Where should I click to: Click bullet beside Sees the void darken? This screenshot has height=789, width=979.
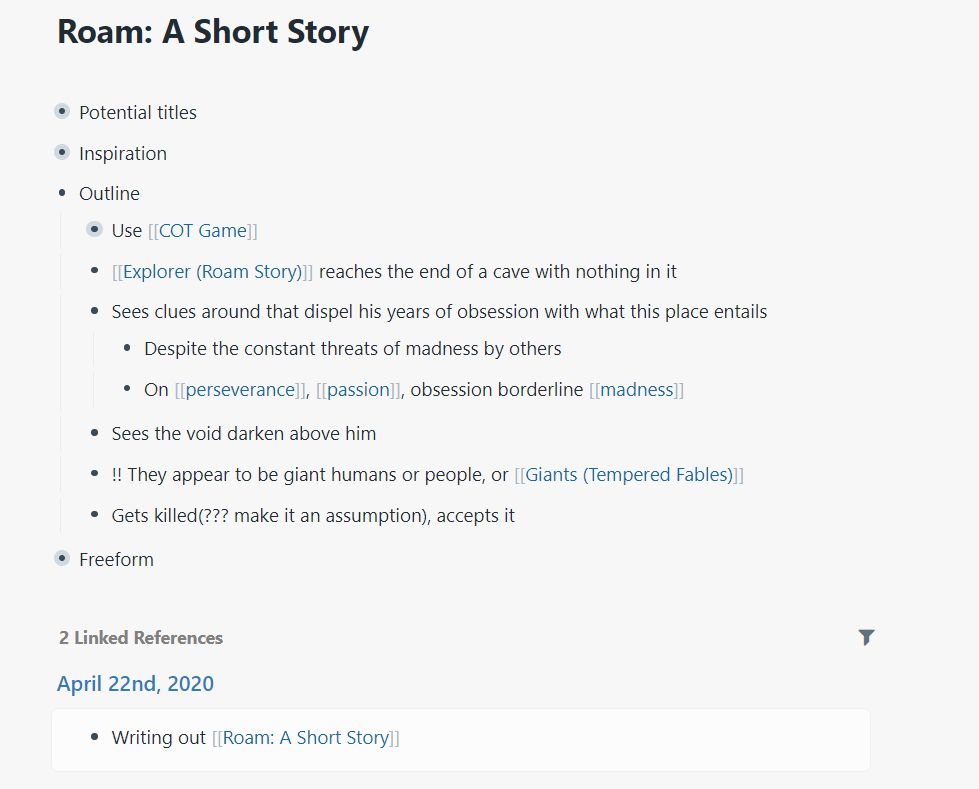(x=94, y=434)
